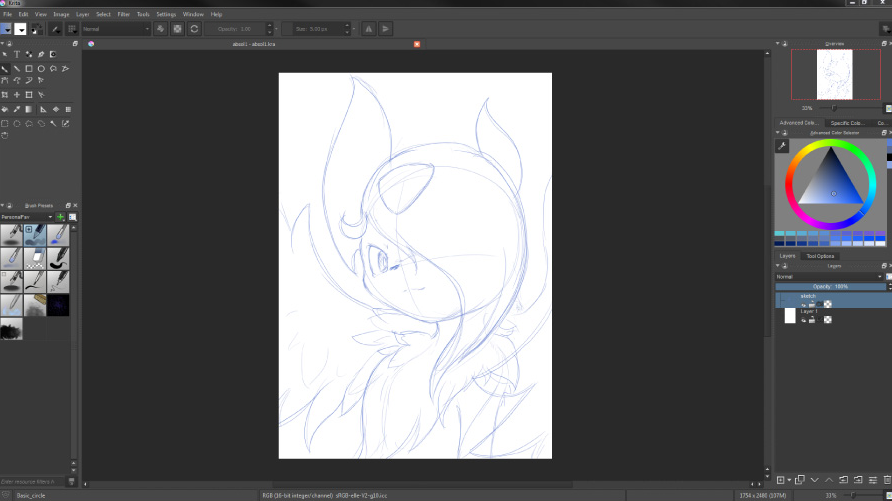Close the absol1.kra document tab
This screenshot has width=892, height=501.
[x=417, y=44]
